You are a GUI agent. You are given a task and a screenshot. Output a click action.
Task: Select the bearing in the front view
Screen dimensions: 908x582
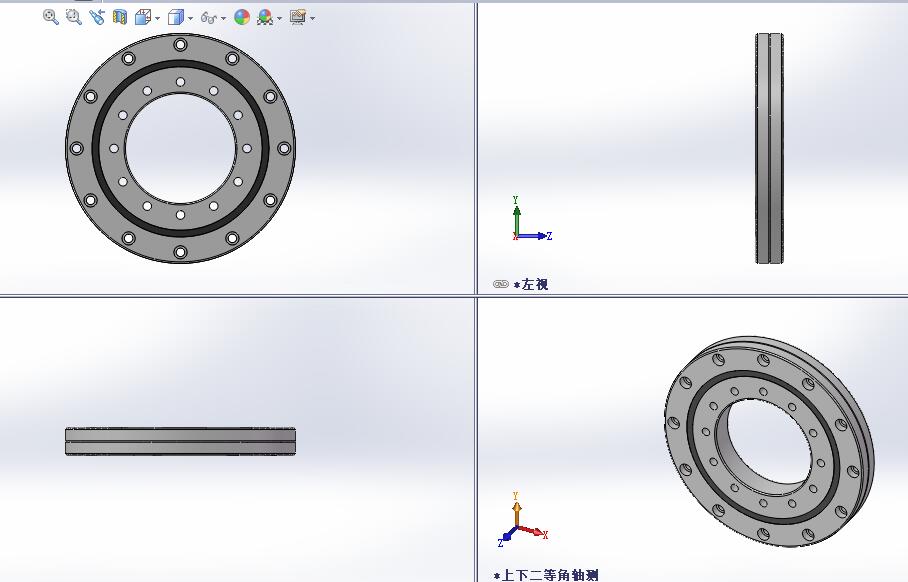pos(181,148)
